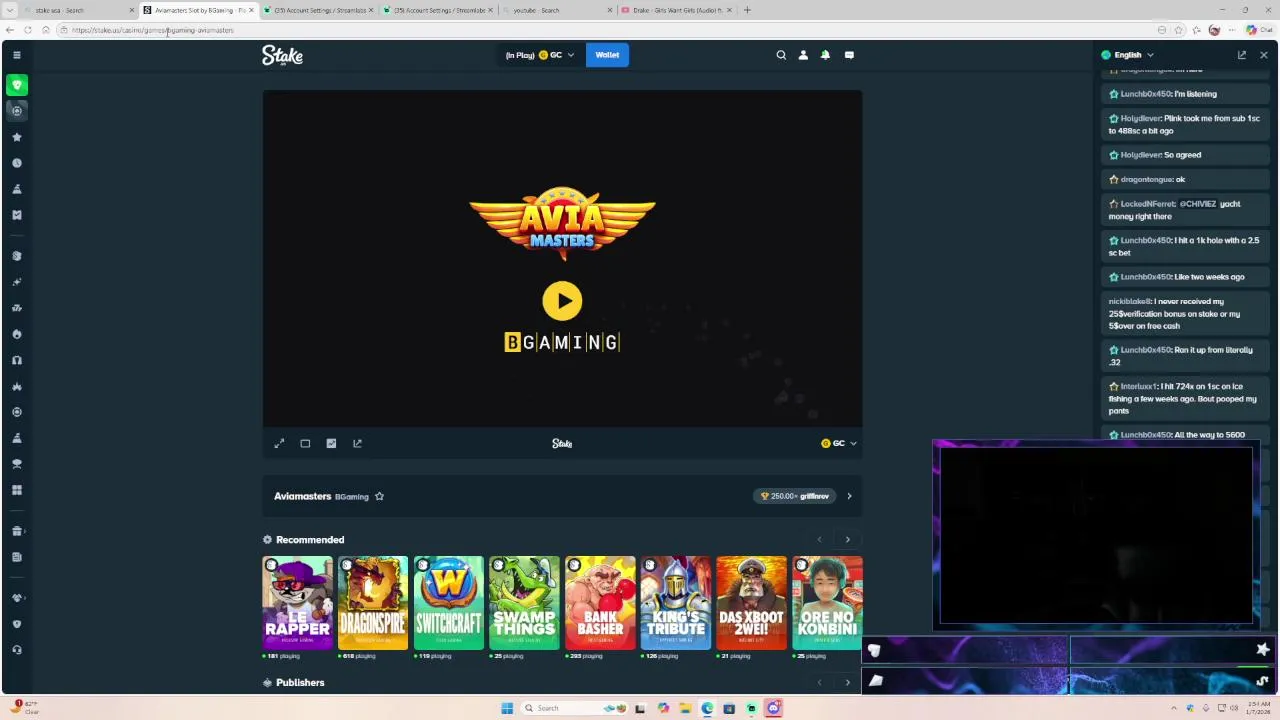Screen dimensions: 1280x720
Task: Enter fullscreen mode for the game
Action: [279, 443]
